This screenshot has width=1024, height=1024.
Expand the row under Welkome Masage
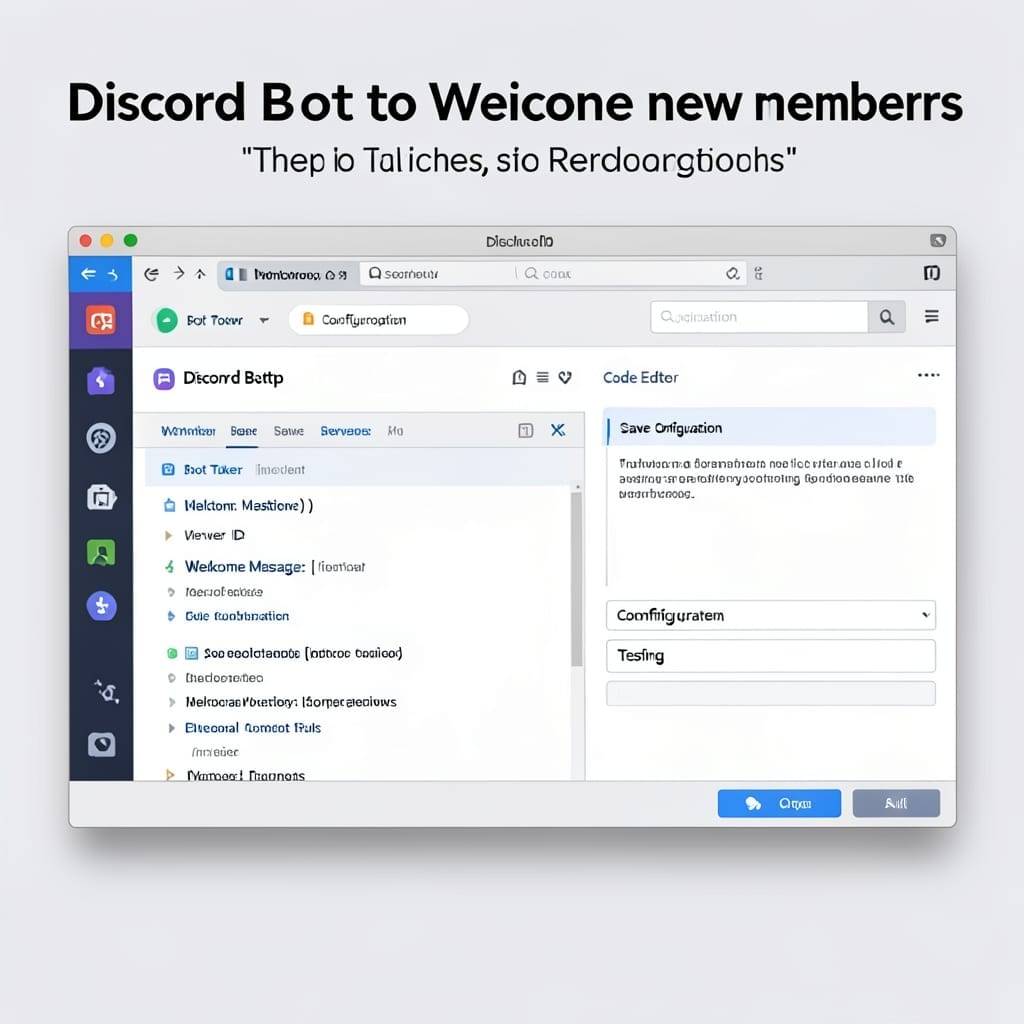tap(171, 592)
